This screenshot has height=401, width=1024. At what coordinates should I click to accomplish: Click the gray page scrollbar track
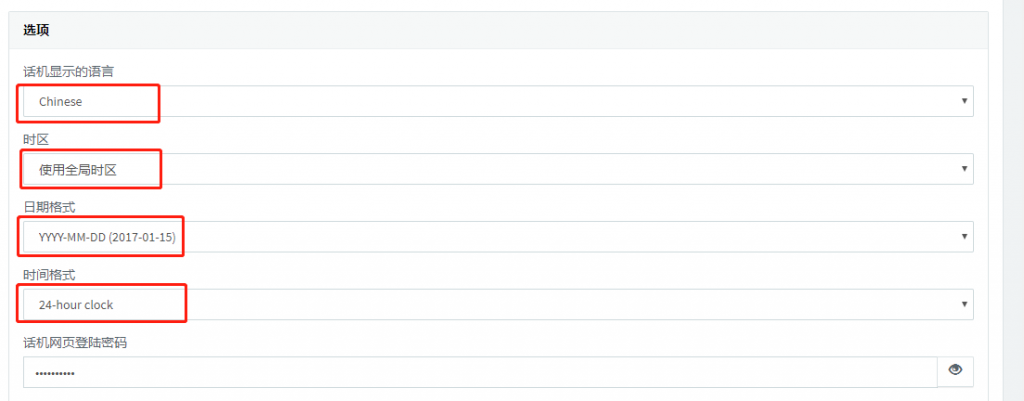[x=1013, y=200]
